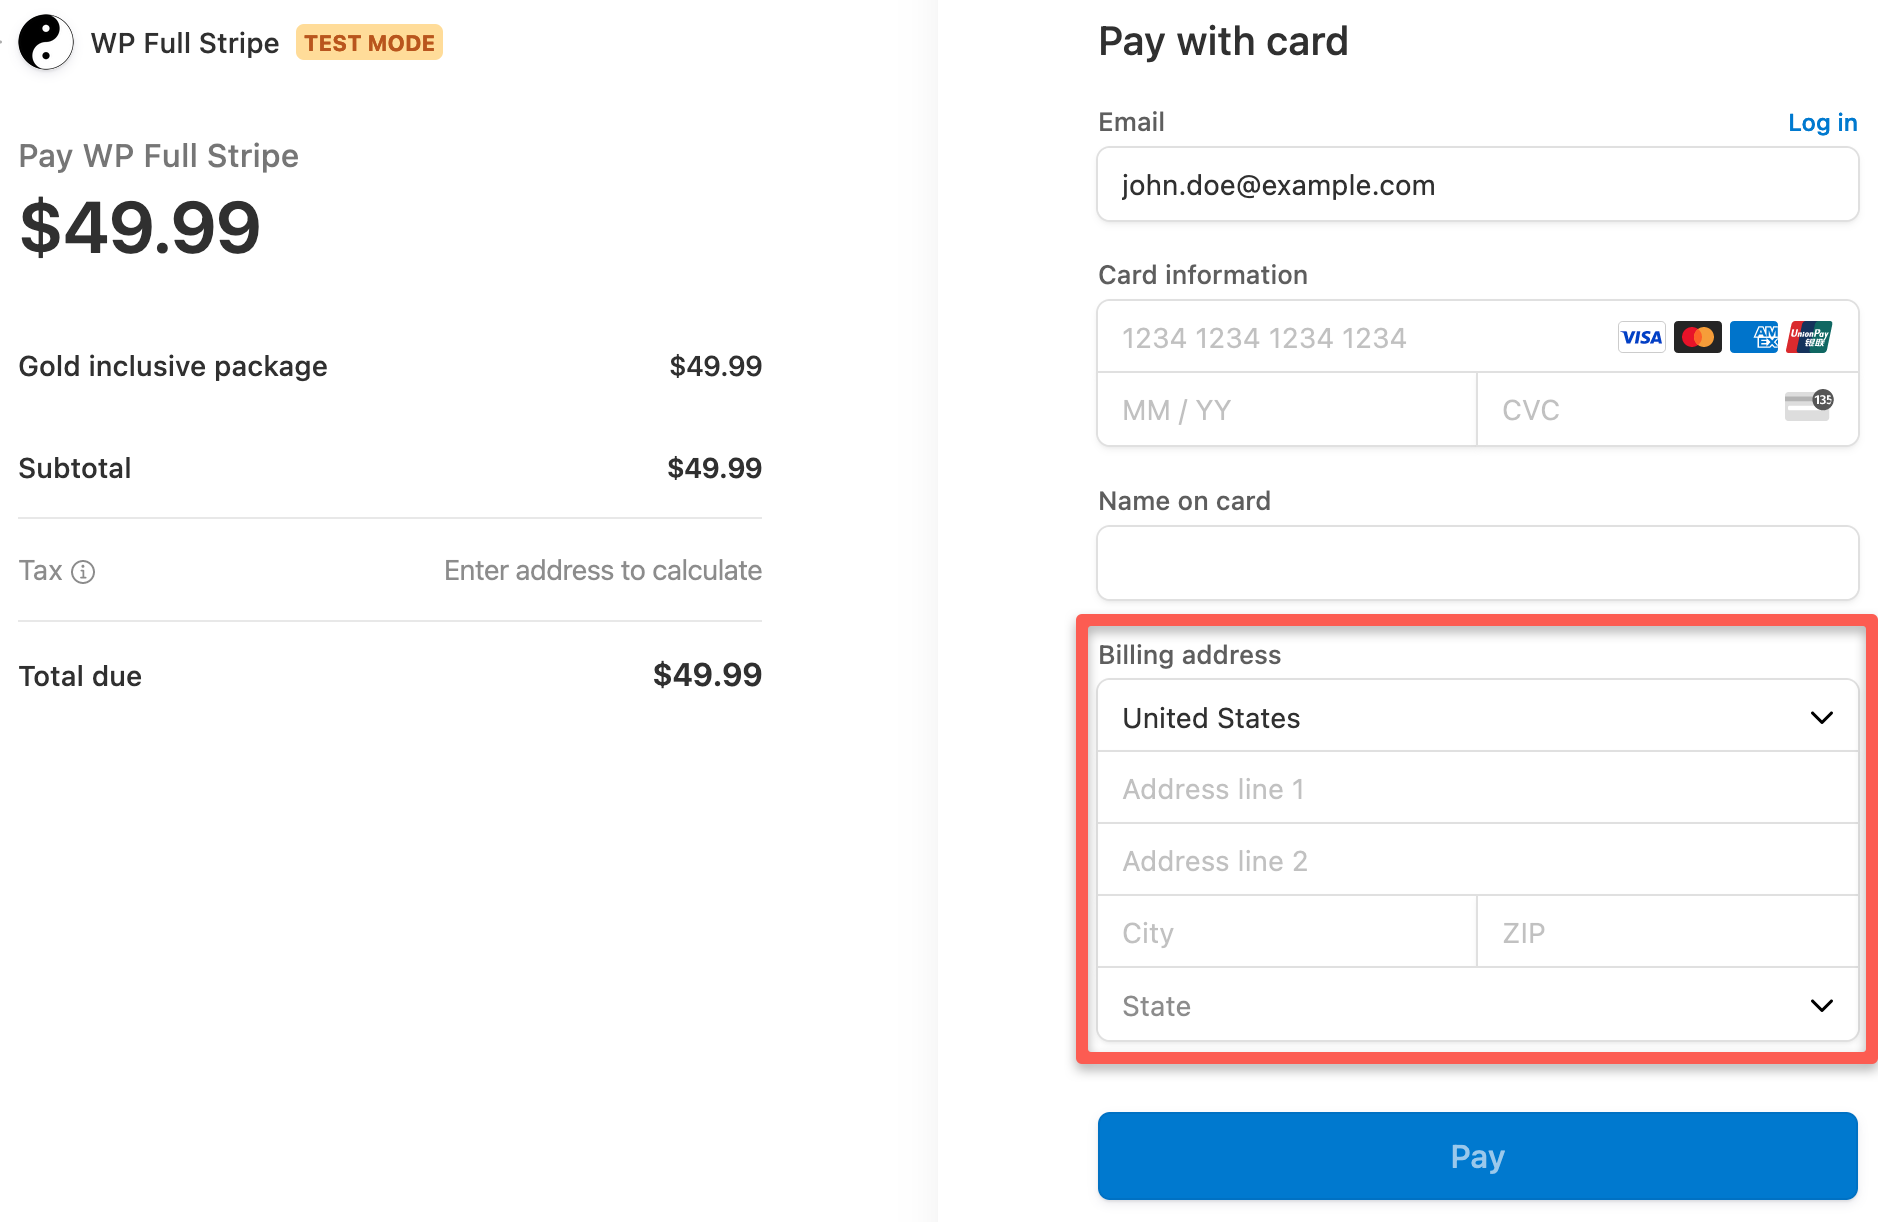The image size is (1878, 1222).
Task: Click the Name on card field
Action: tap(1477, 562)
